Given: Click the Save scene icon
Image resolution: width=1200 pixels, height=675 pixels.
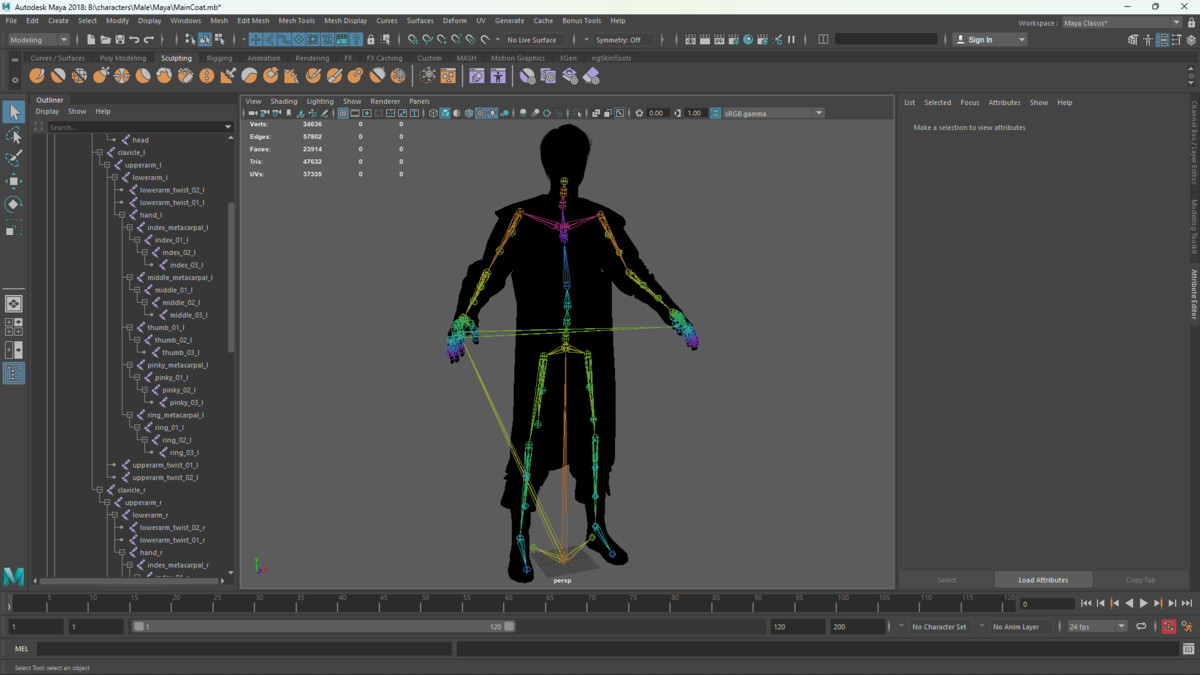Looking at the screenshot, I should coord(120,40).
